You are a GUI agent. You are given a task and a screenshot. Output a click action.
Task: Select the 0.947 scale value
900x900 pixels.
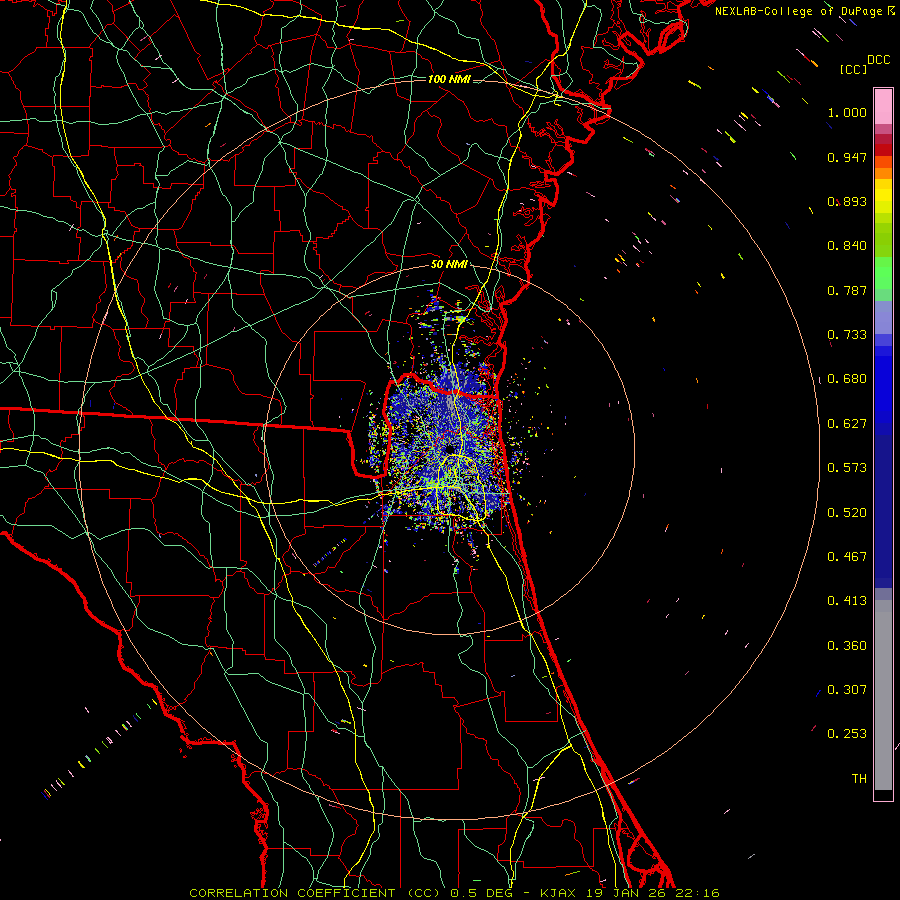click(847, 157)
